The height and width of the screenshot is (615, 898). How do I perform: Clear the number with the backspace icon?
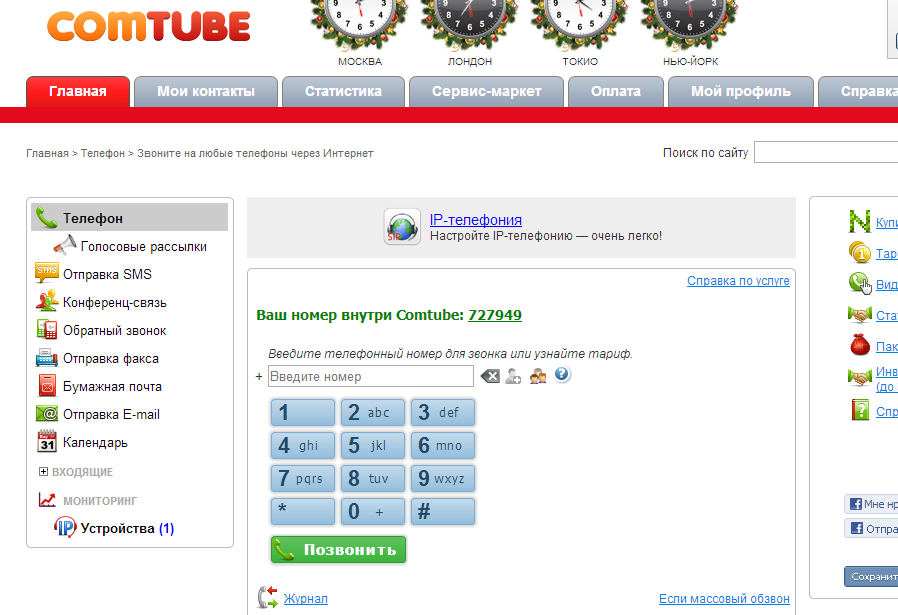[x=490, y=376]
